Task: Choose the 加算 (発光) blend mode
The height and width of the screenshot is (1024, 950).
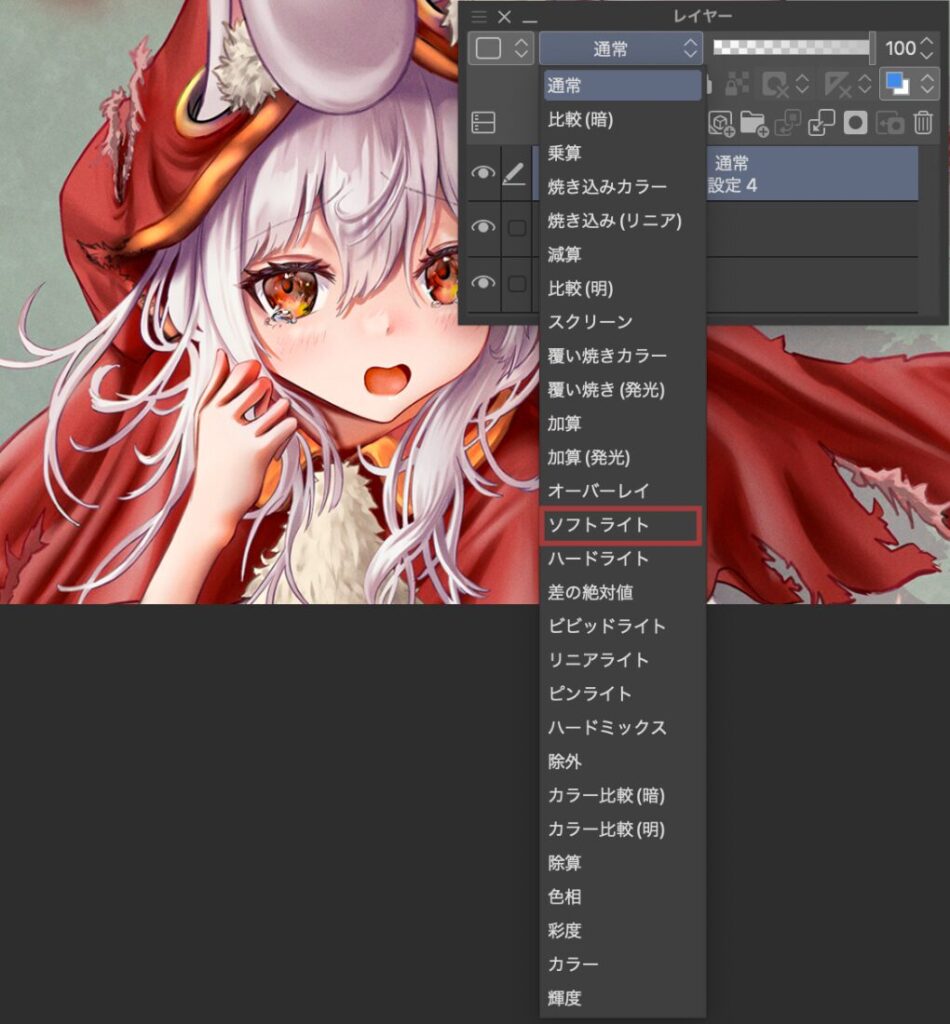Action: [x=622, y=457]
